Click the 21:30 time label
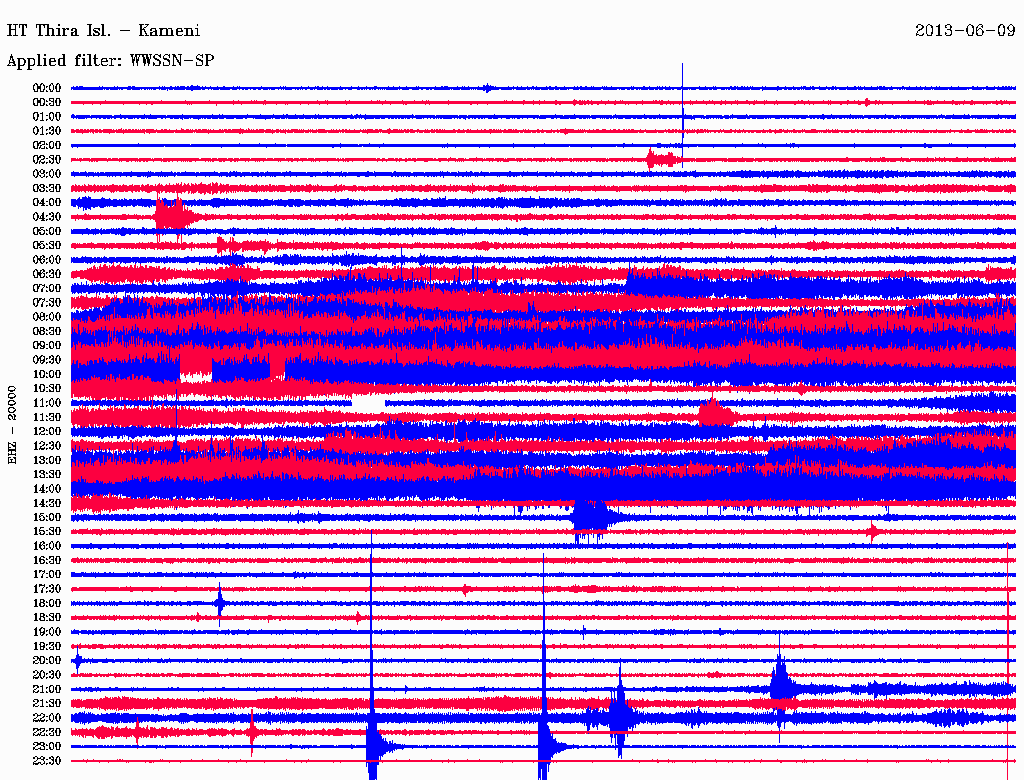The width and height of the screenshot is (1024, 780). (47, 703)
